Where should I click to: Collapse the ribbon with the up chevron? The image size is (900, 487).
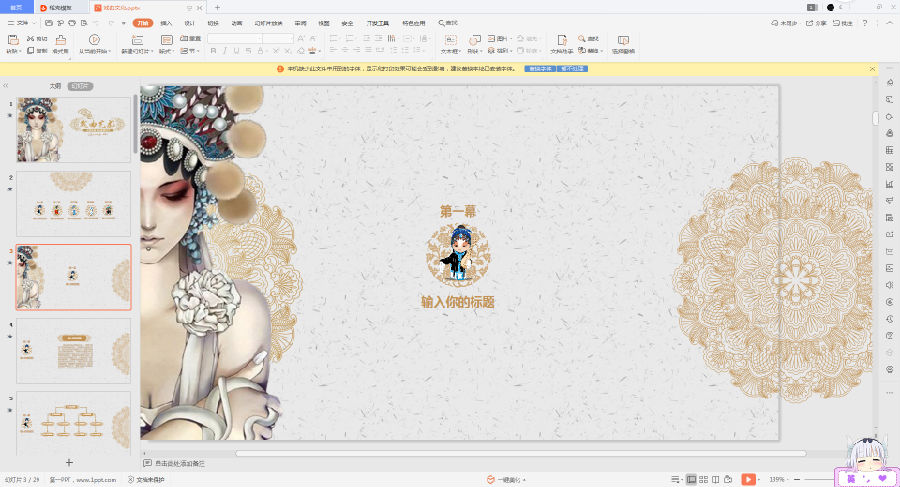pos(890,23)
